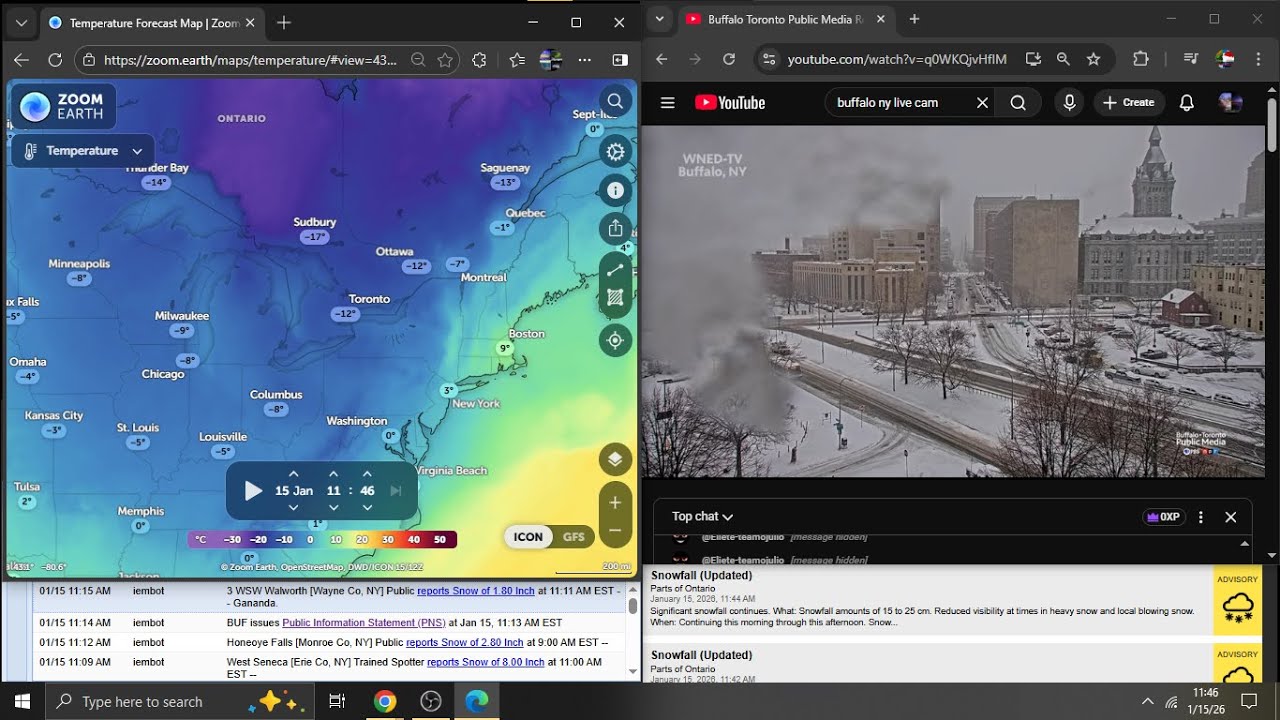Zoom out on the map
This screenshot has height=720, width=1280.
615,531
